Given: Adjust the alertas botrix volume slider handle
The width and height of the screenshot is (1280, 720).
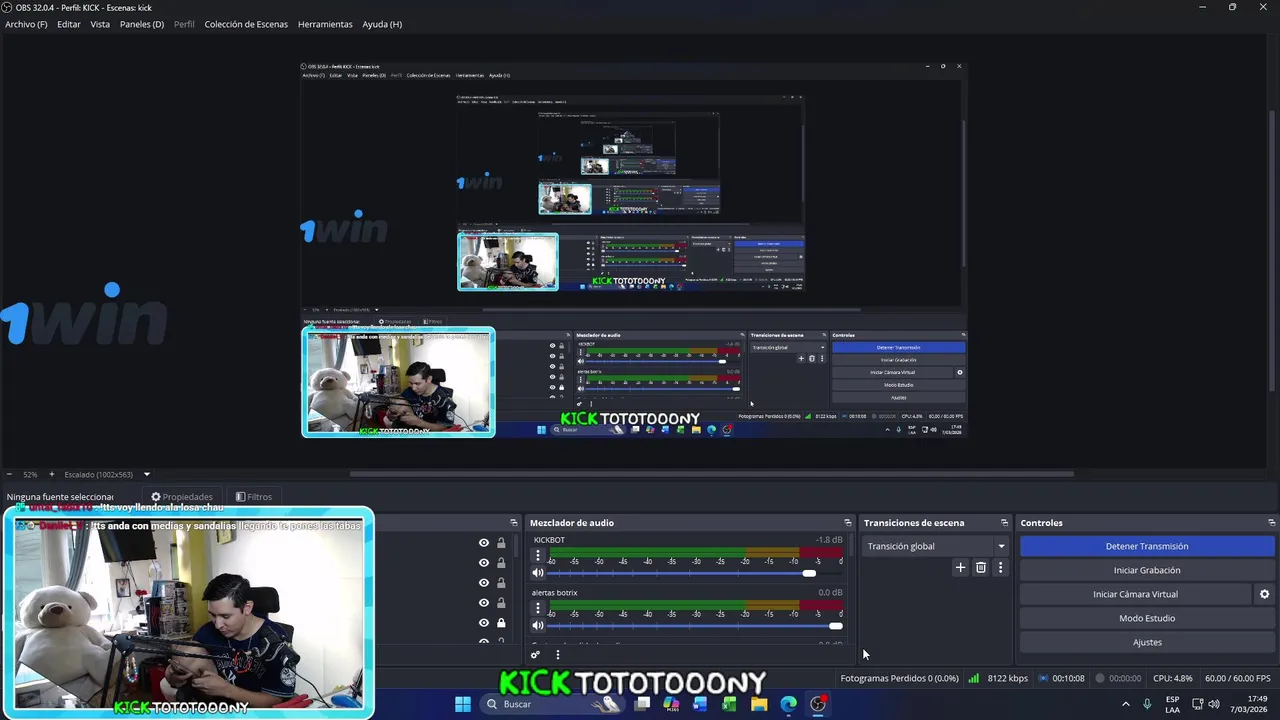Looking at the screenshot, I should 836,626.
